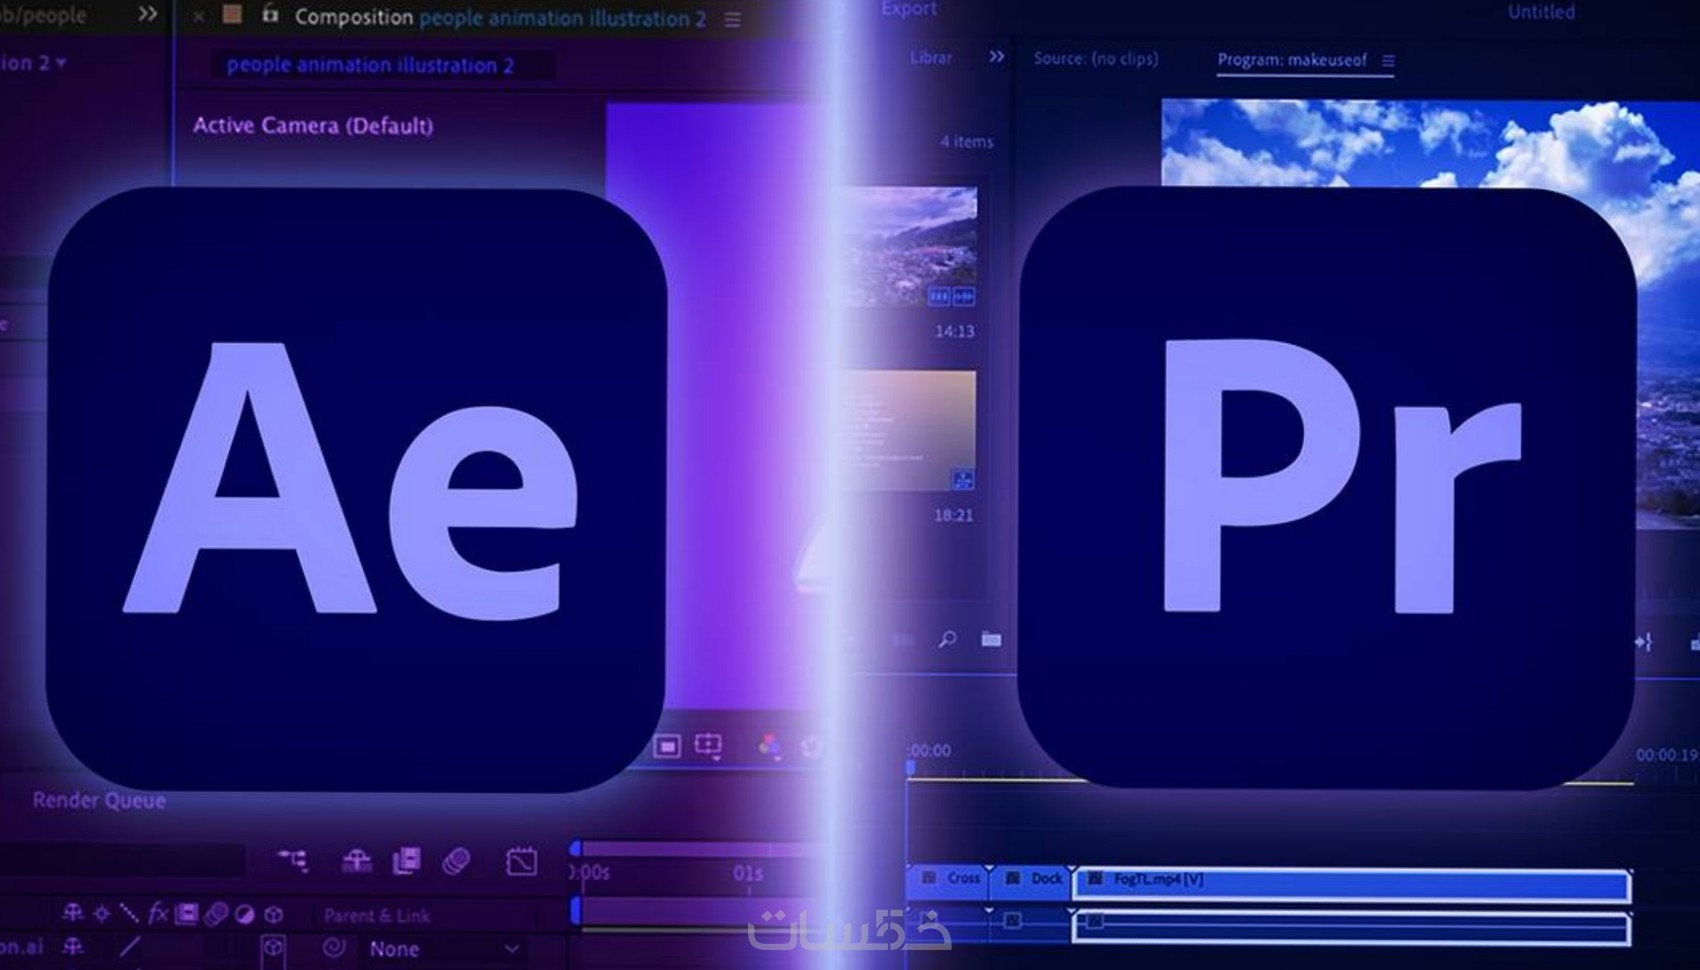Click the fx badge on the FogTL.mp4 clip
Viewport: 1700px width, 970px height.
tap(1095, 879)
